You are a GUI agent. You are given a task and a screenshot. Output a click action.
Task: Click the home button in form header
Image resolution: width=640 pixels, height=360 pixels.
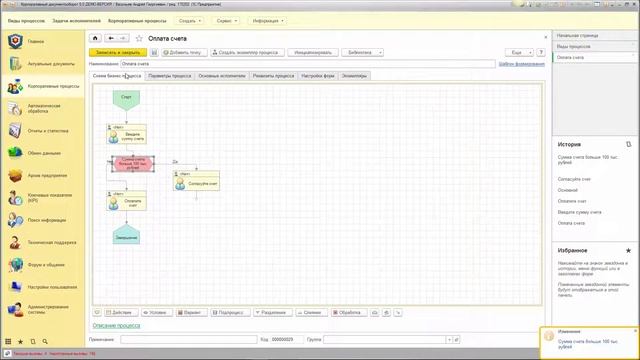95,38
